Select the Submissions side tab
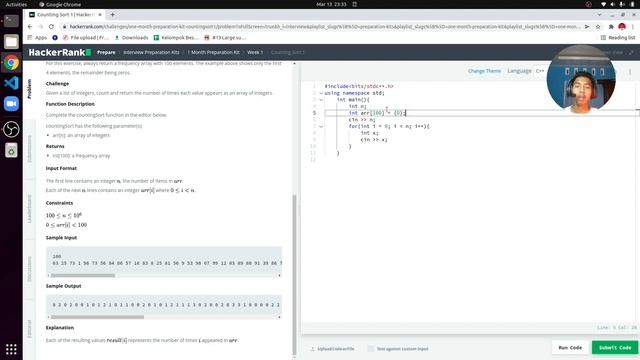The width and height of the screenshot is (640, 360). 29,149
